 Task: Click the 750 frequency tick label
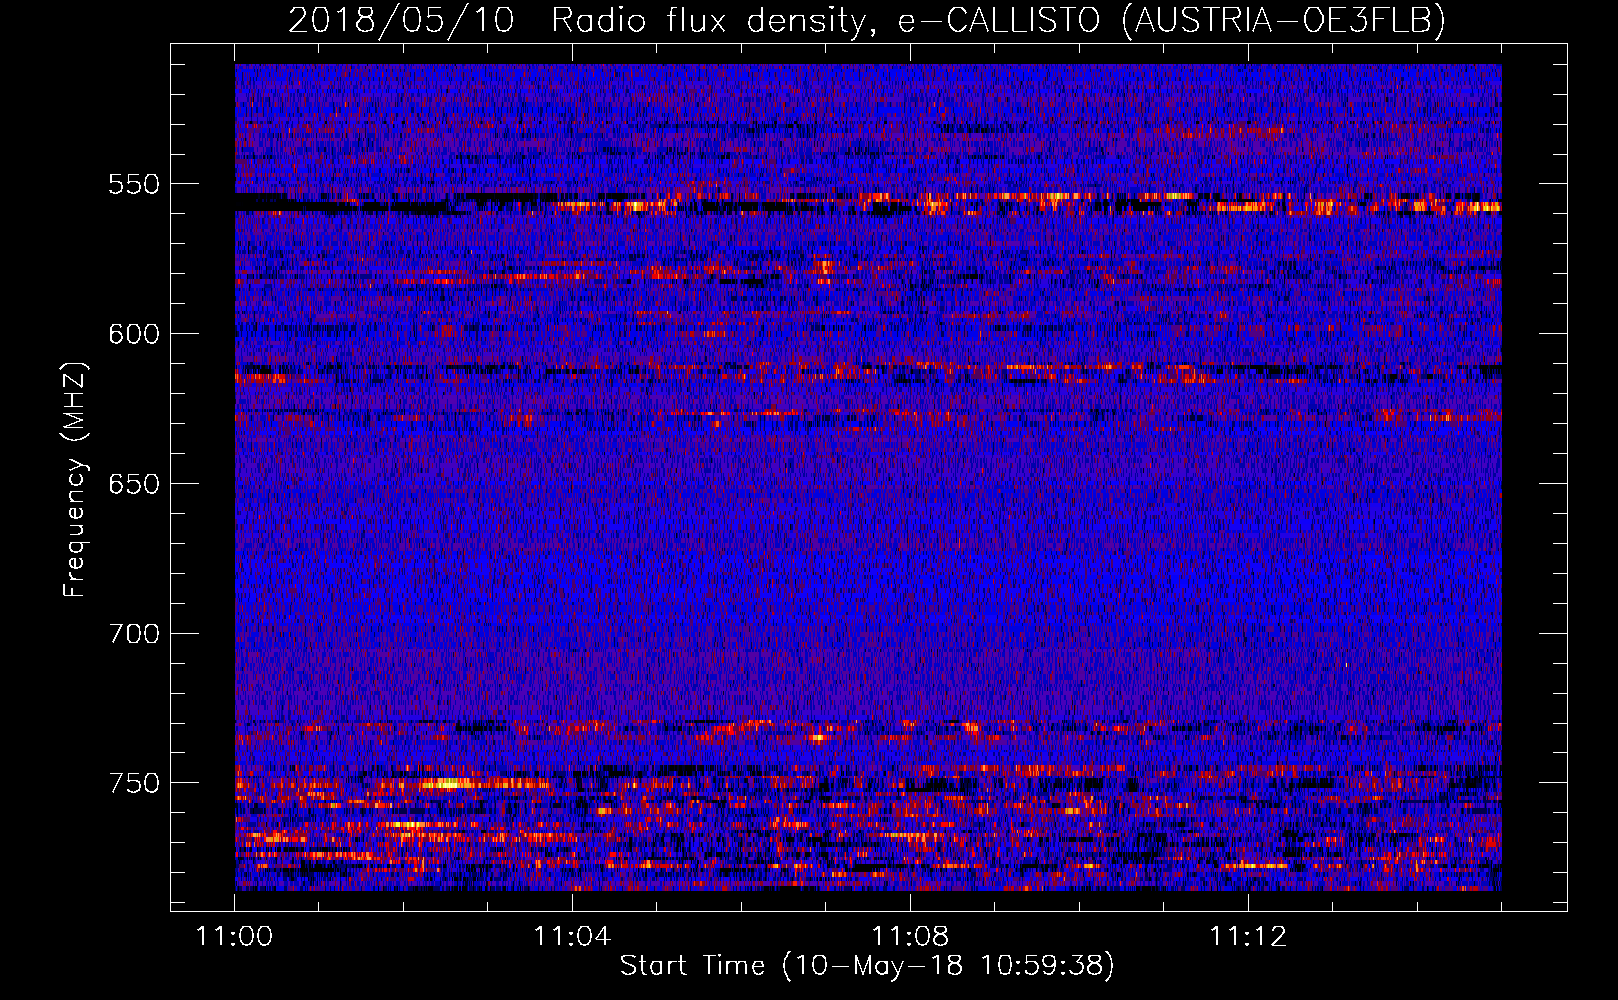(x=134, y=783)
